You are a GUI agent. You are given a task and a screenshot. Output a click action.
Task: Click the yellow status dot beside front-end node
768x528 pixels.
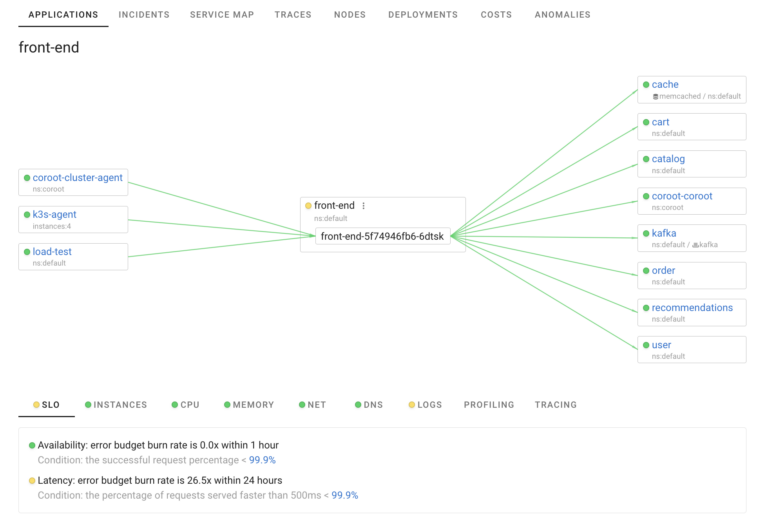(309, 206)
